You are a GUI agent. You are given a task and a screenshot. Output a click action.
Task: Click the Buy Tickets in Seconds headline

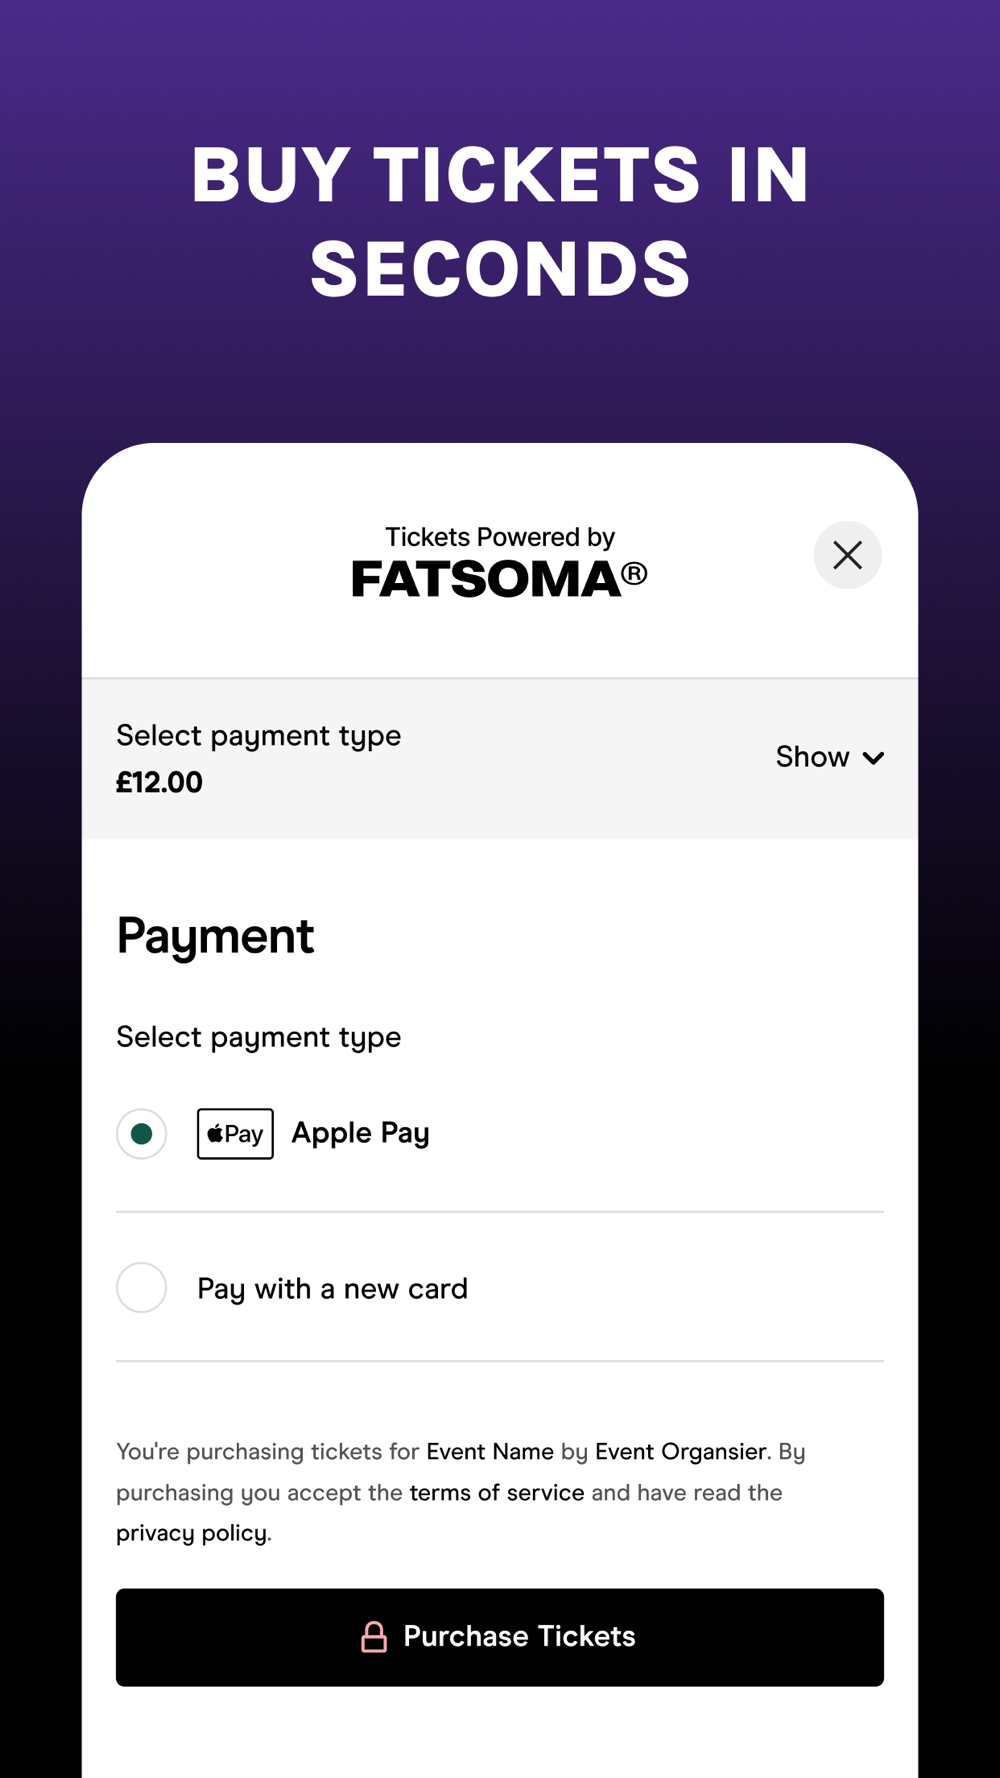pos(500,221)
